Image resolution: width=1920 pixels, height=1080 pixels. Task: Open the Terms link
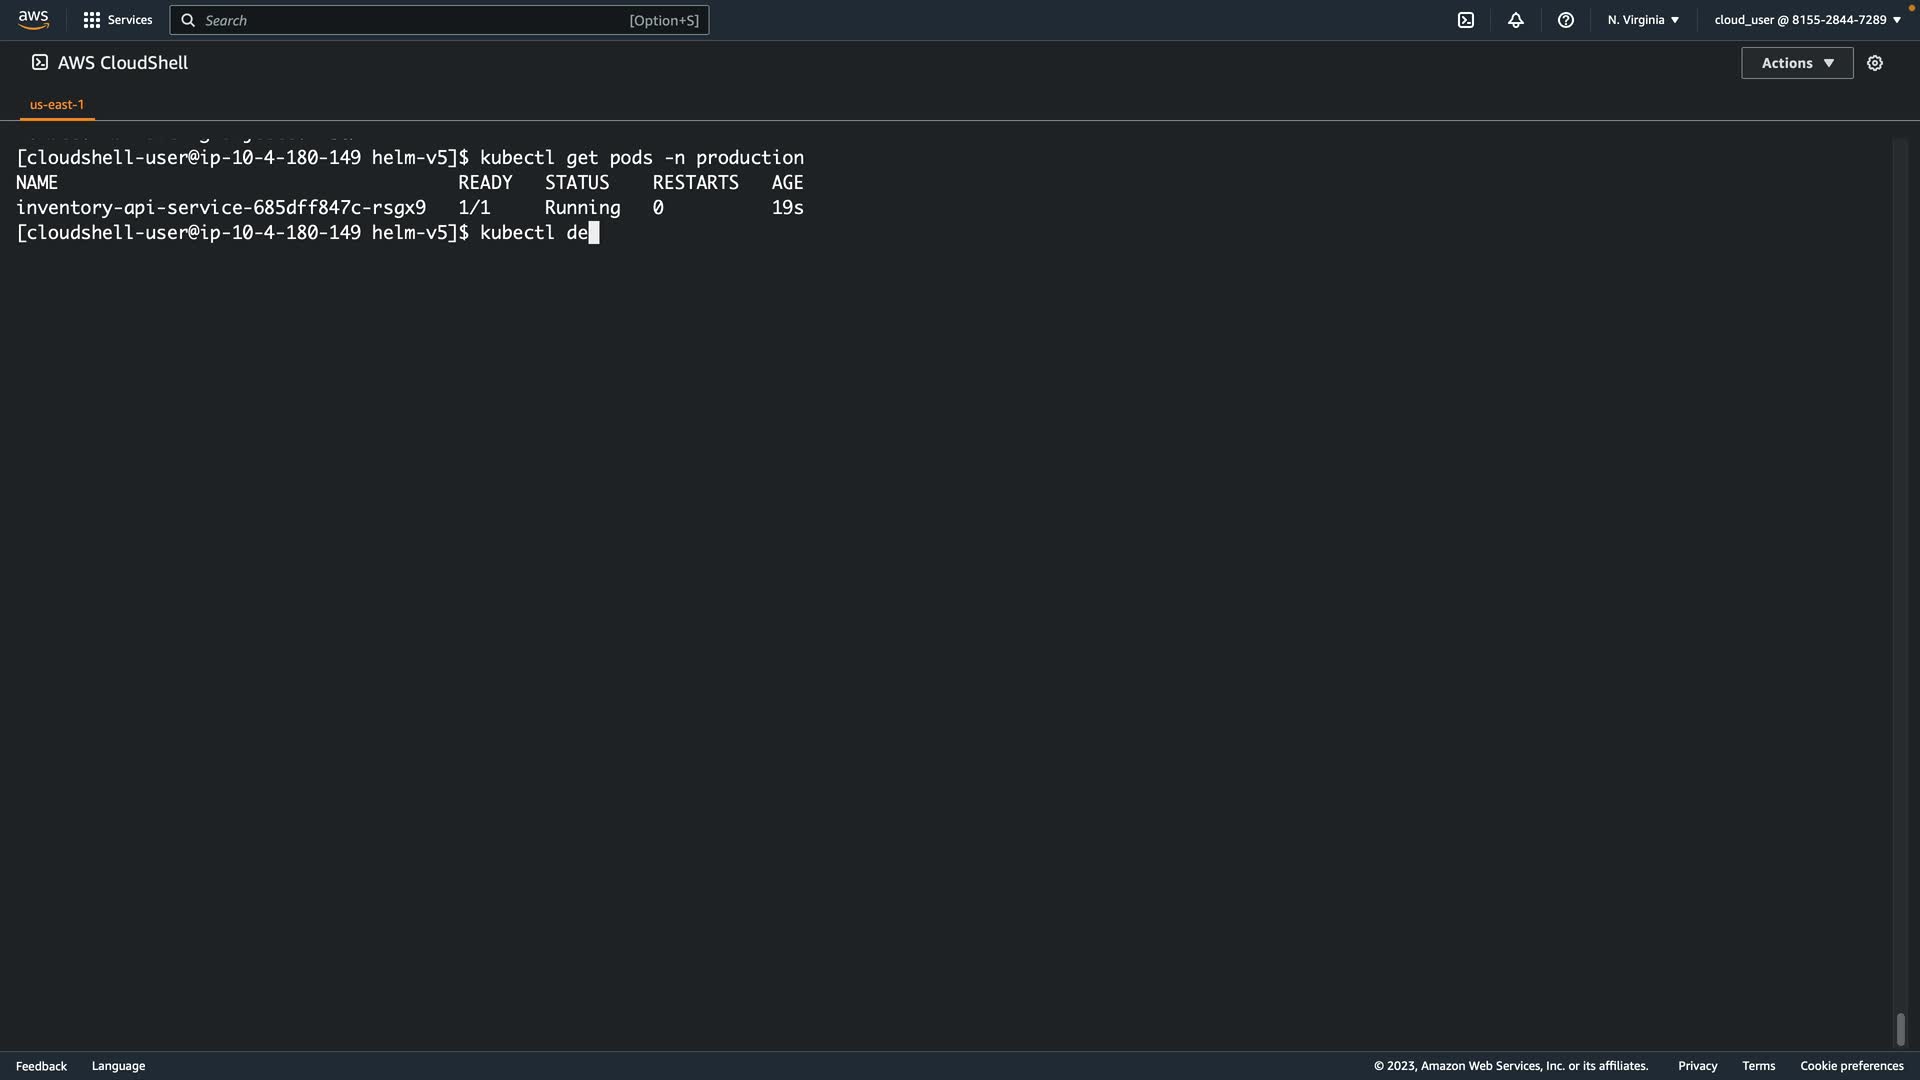pyautogui.click(x=1758, y=1066)
